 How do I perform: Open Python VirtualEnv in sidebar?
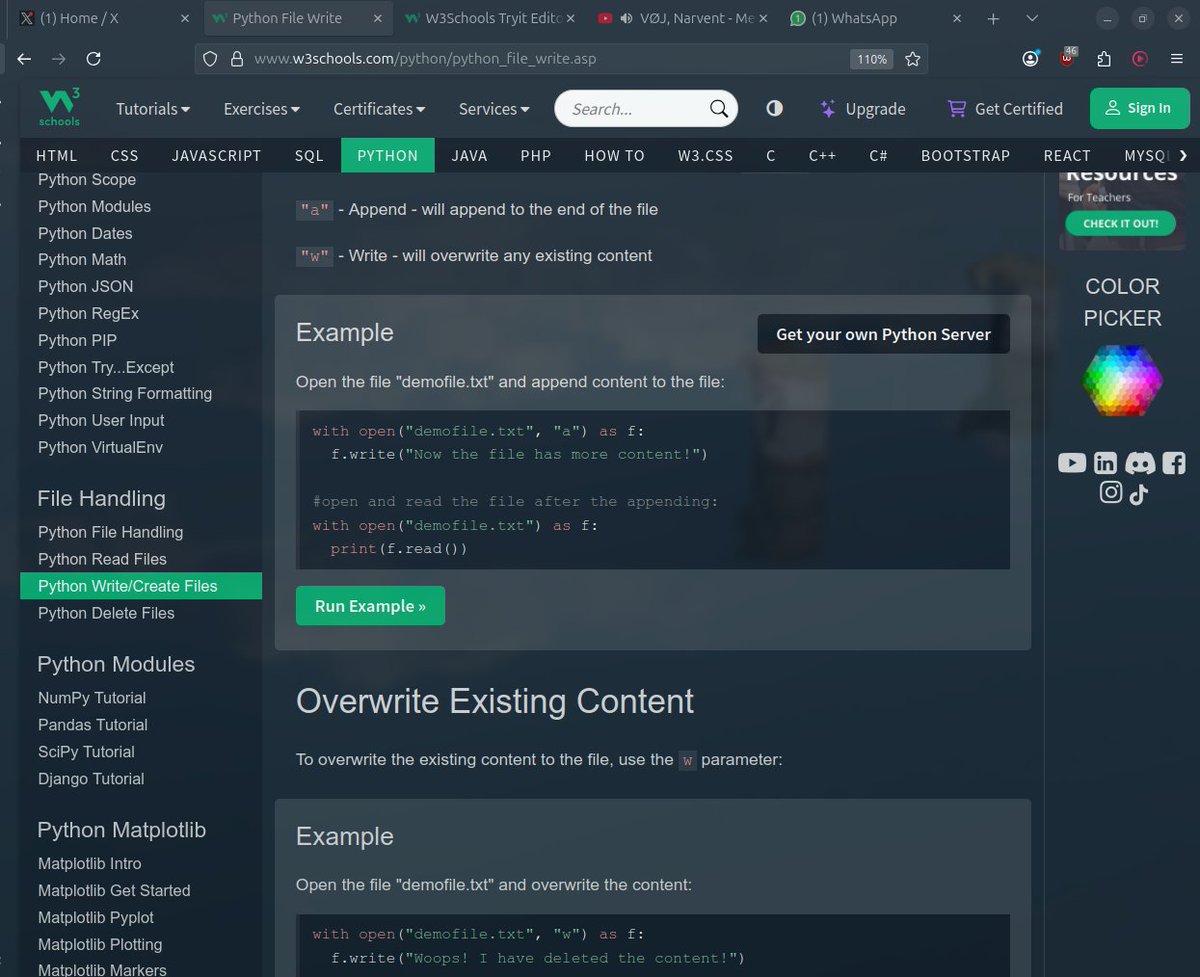(100, 447)
